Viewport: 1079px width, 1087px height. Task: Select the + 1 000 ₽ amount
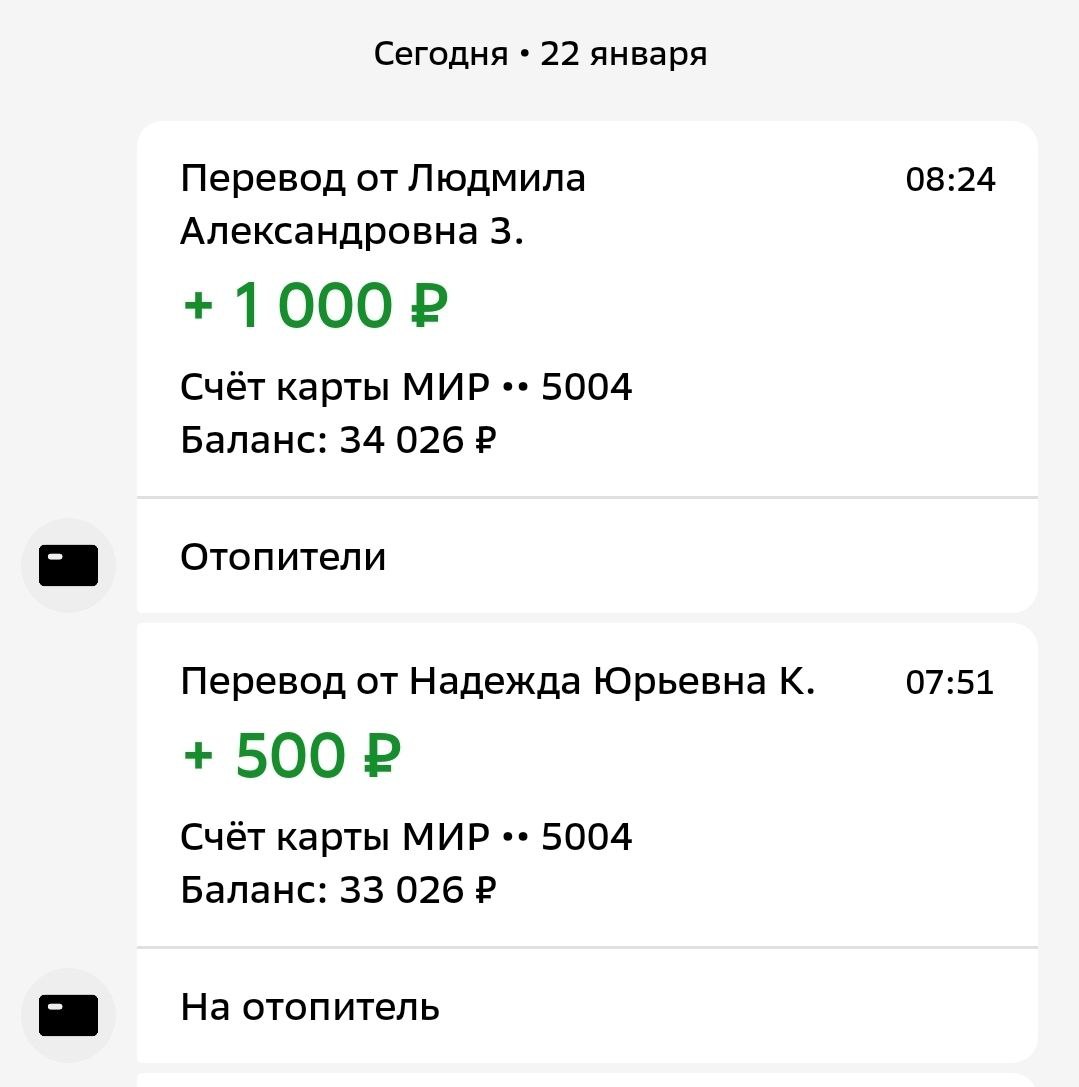point(316,306)
